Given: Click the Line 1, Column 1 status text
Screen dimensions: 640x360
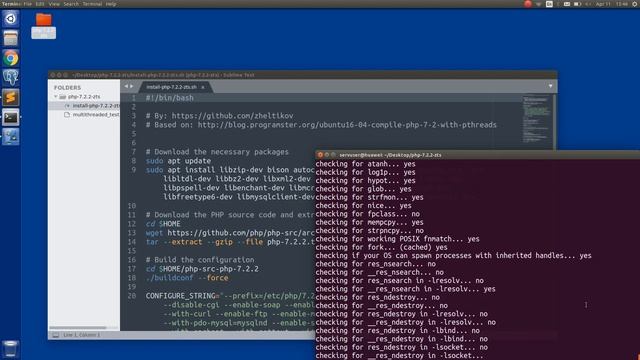Looking at the screenshot, I should point(82,335).
